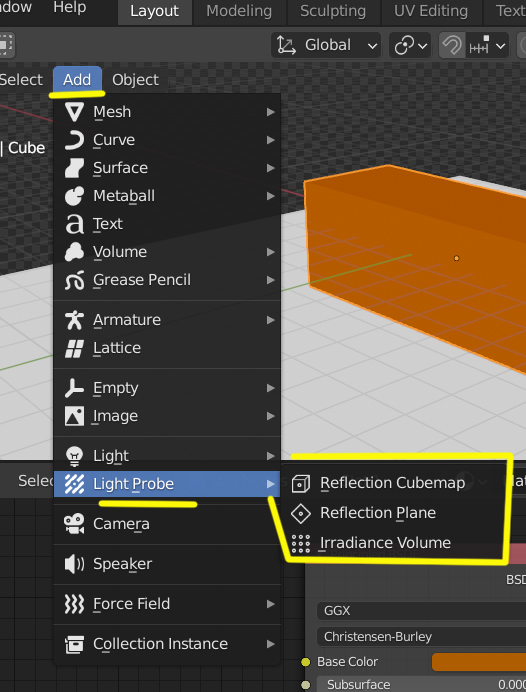The width and height of the screenshot is (526, 692).
Task: Expand the Force Field submenu
Action: pos(167,604)
